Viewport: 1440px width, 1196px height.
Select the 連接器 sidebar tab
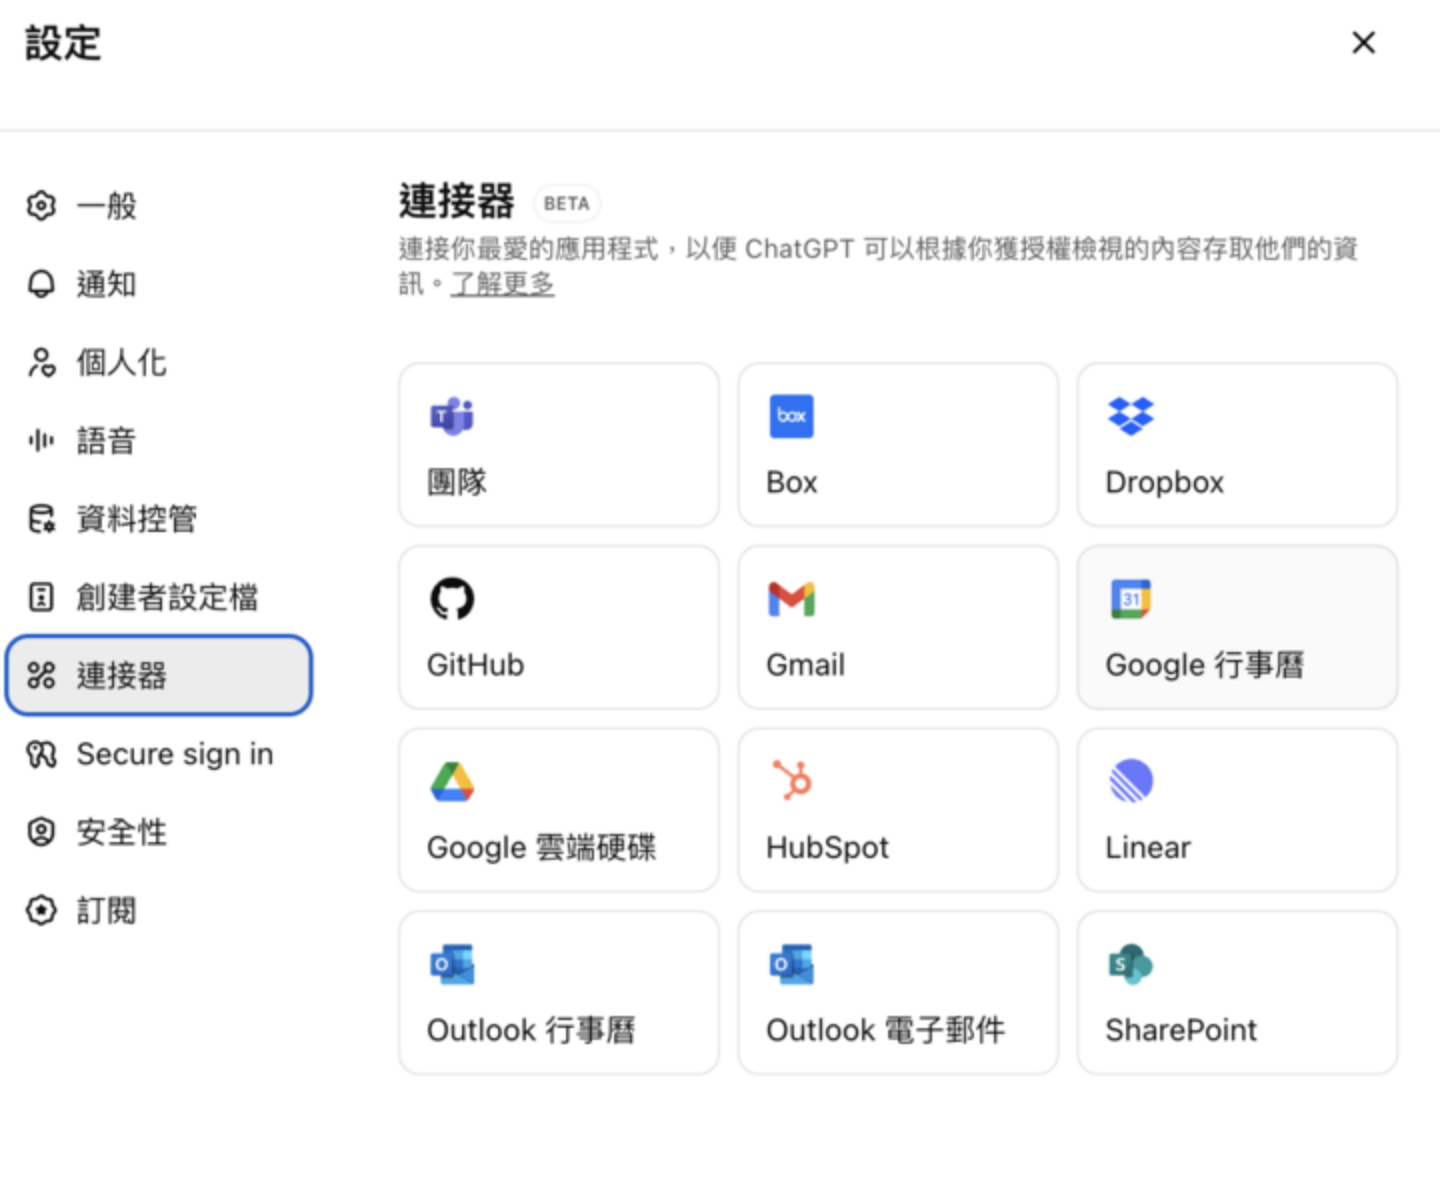coord(159,675)
